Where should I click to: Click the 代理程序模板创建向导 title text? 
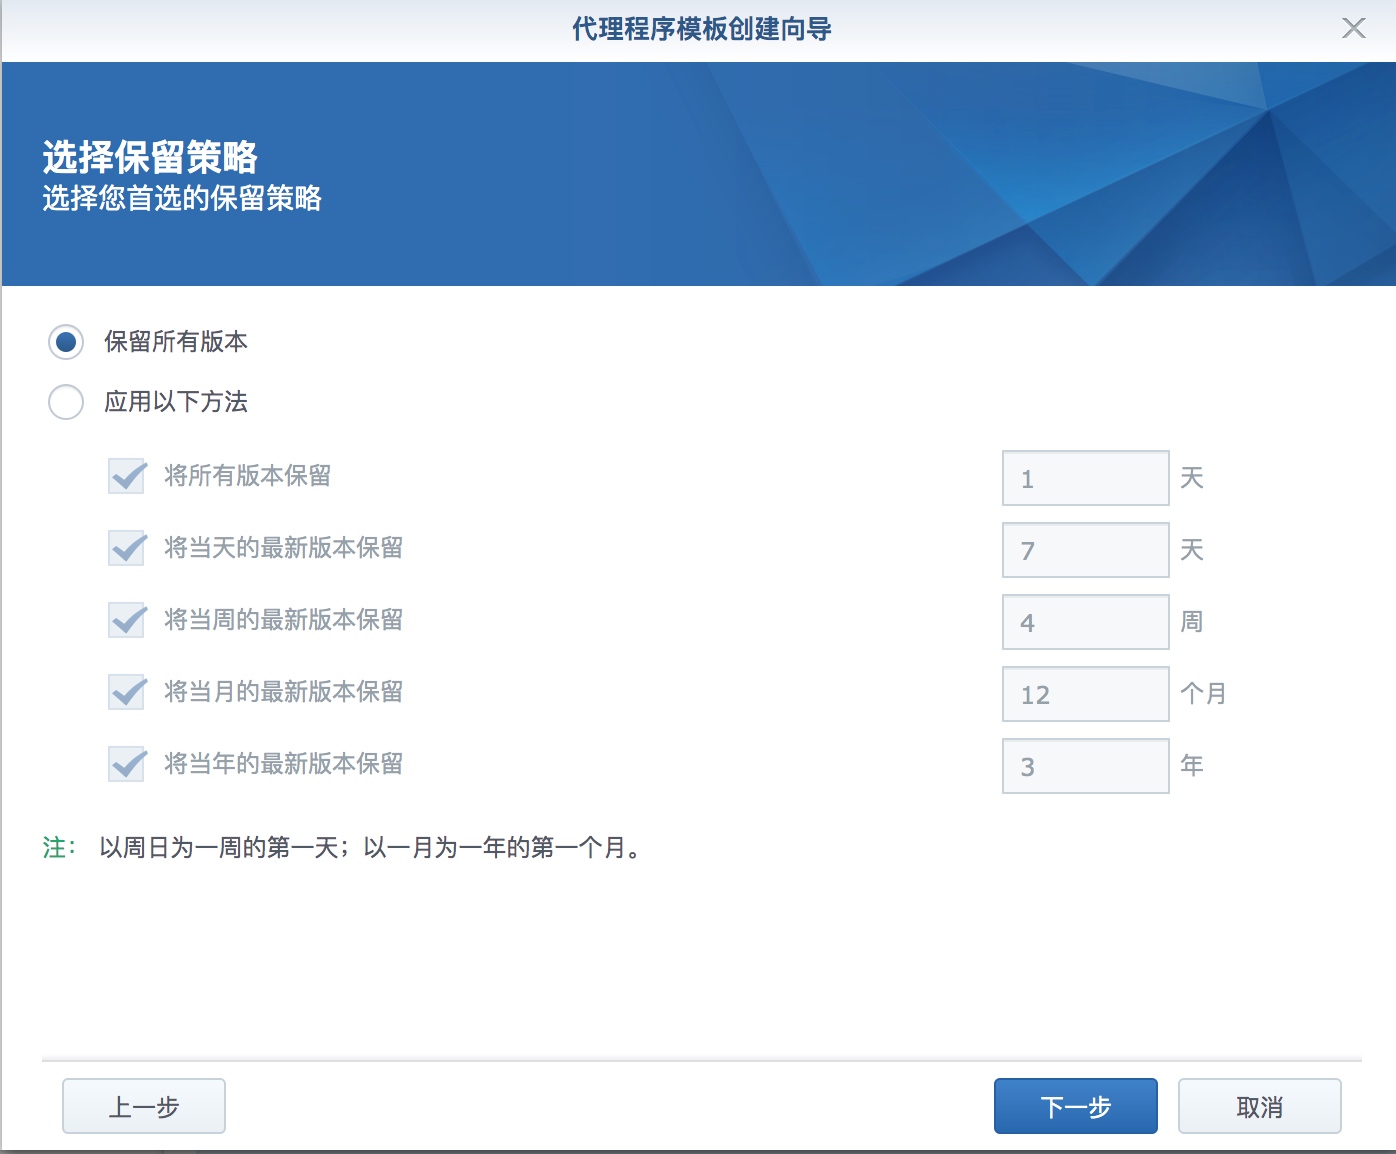coord(702,29)
